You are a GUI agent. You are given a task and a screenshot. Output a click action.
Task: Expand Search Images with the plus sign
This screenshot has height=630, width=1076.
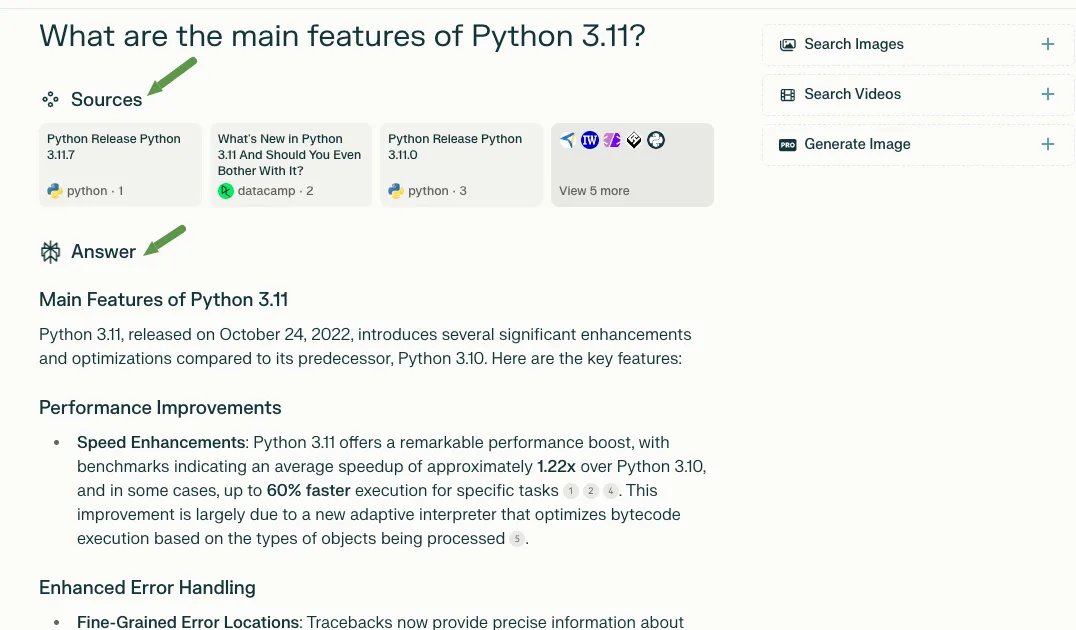click(x=1047, y=44)
